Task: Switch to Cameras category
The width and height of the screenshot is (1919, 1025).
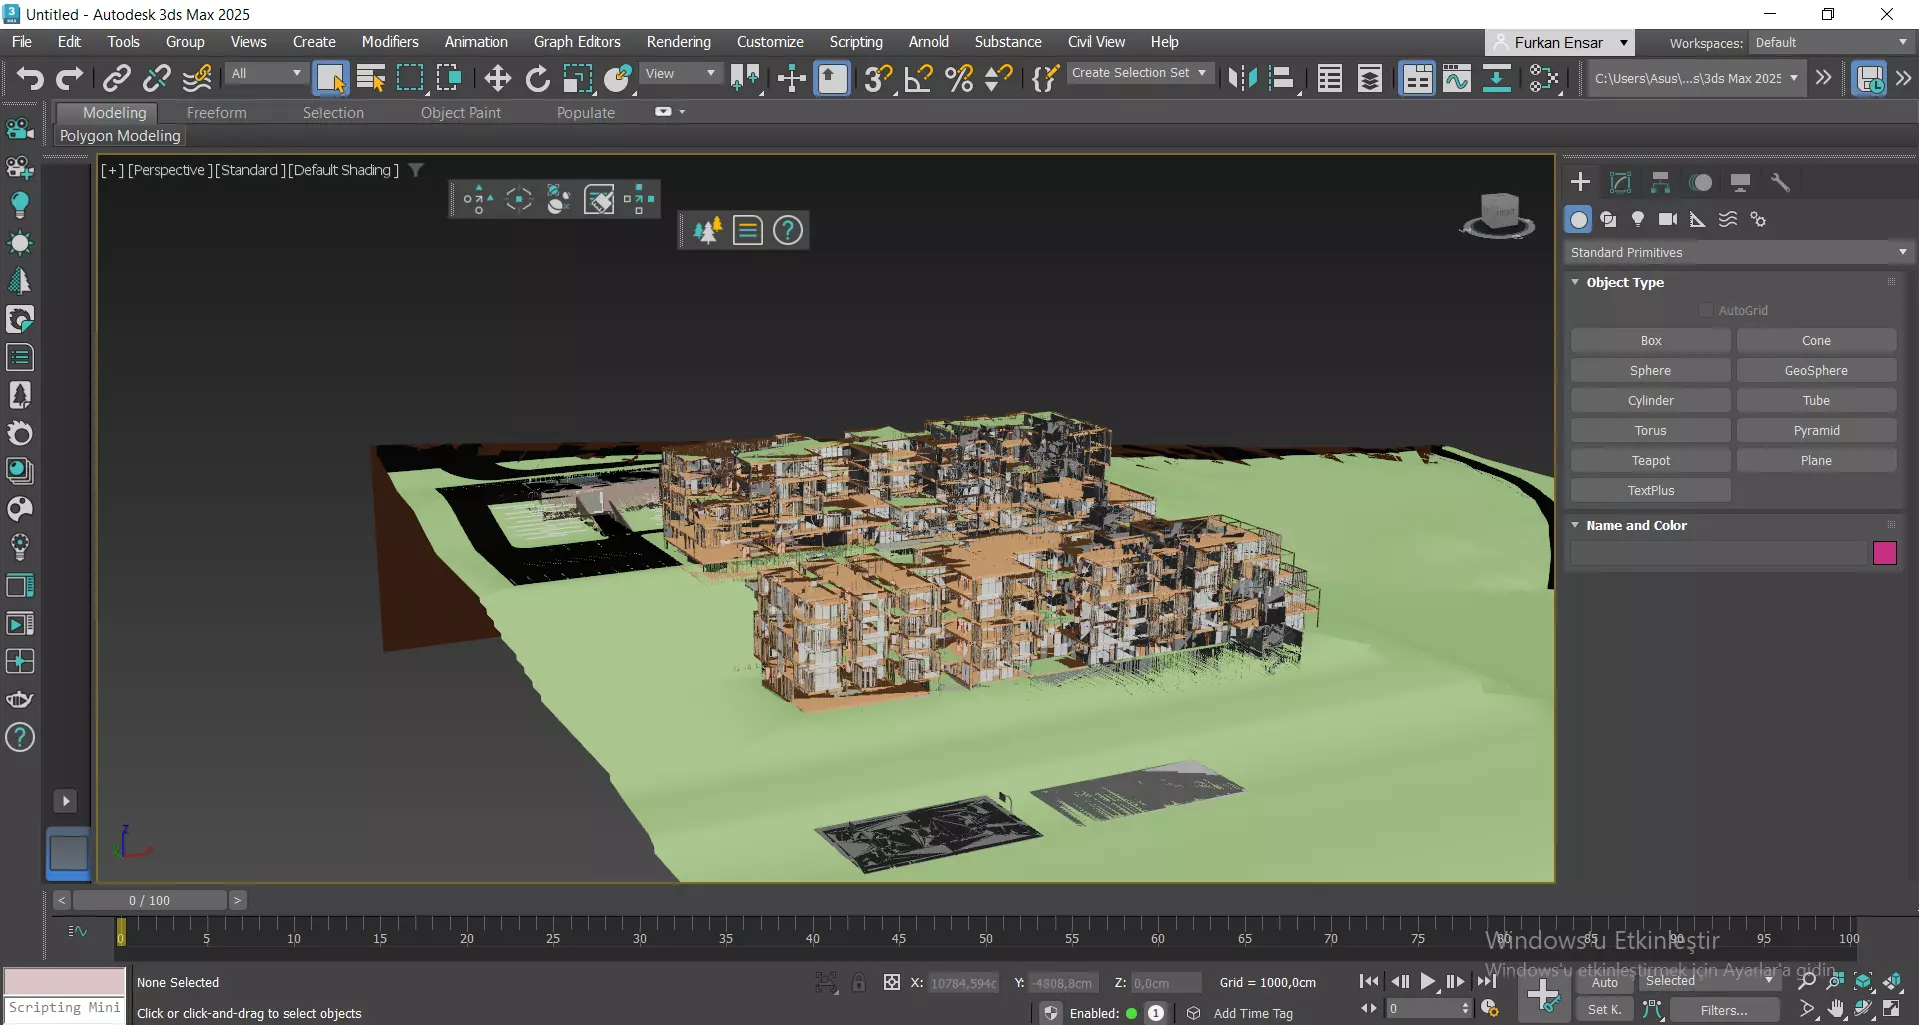Action: [1668, 219]
